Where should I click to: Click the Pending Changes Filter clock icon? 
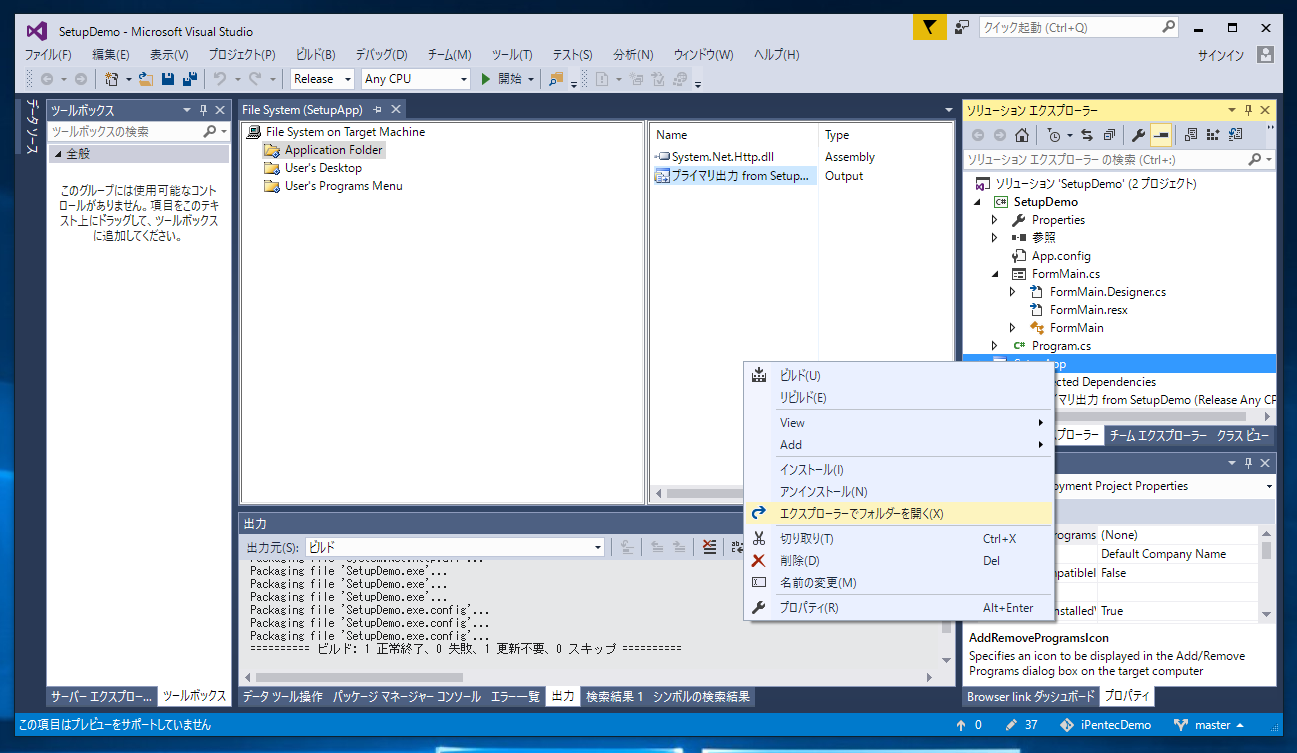click(x=1054, y=135)
